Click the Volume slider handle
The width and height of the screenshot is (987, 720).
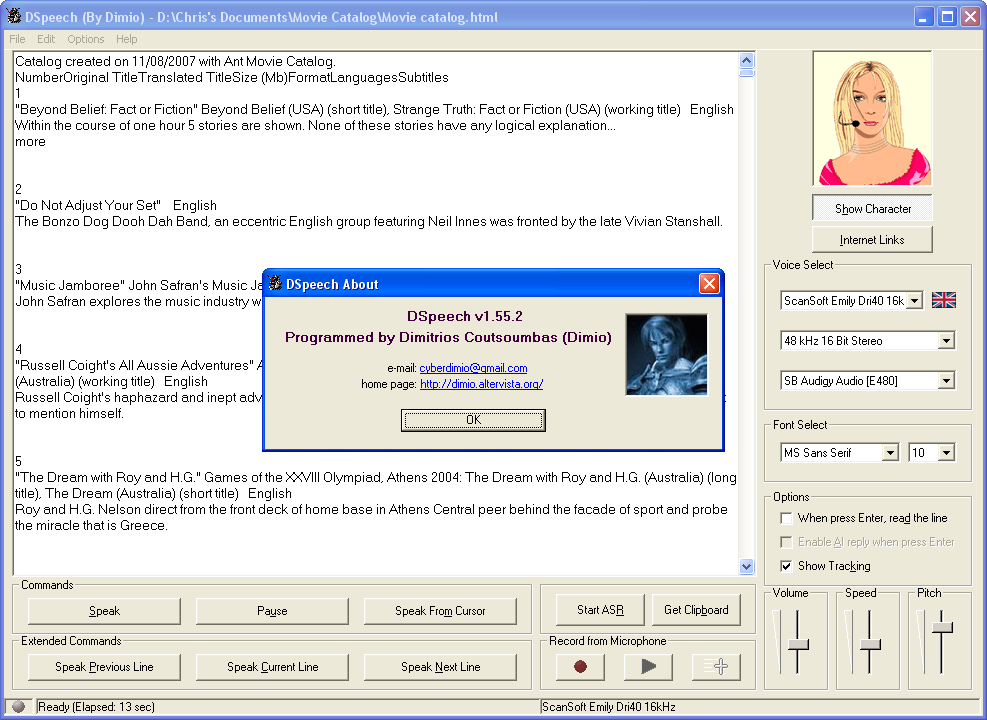(x=798, y=644)
